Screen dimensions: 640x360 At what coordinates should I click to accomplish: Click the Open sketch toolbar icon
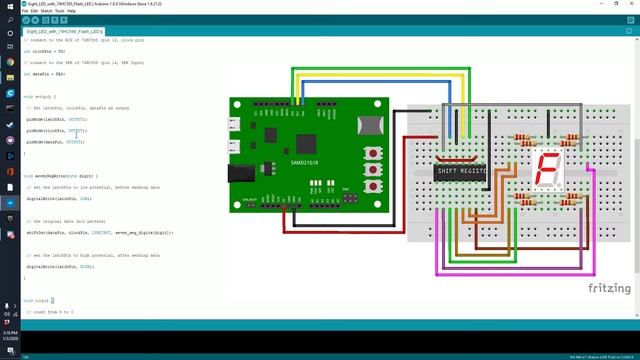[x=55, y=20]
